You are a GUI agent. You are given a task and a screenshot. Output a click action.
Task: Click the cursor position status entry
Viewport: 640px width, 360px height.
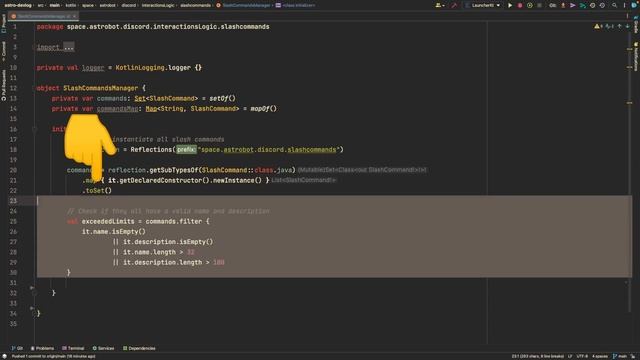(x=538, y=356)
